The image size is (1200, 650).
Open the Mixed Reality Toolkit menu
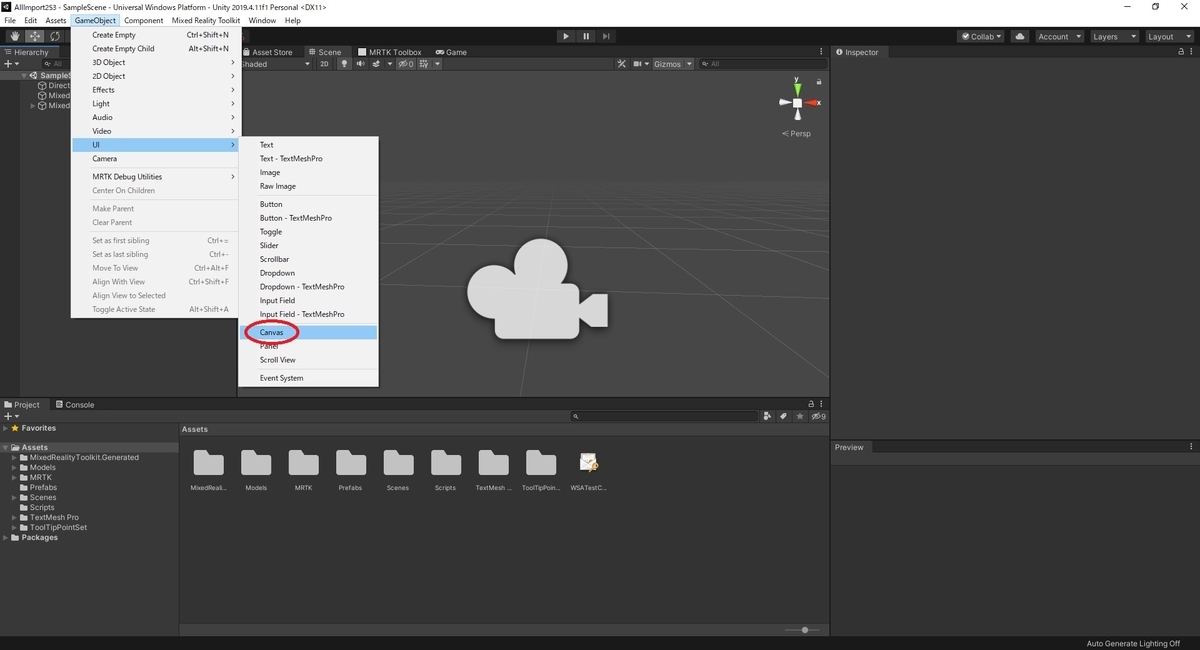(x=206, y=20)
